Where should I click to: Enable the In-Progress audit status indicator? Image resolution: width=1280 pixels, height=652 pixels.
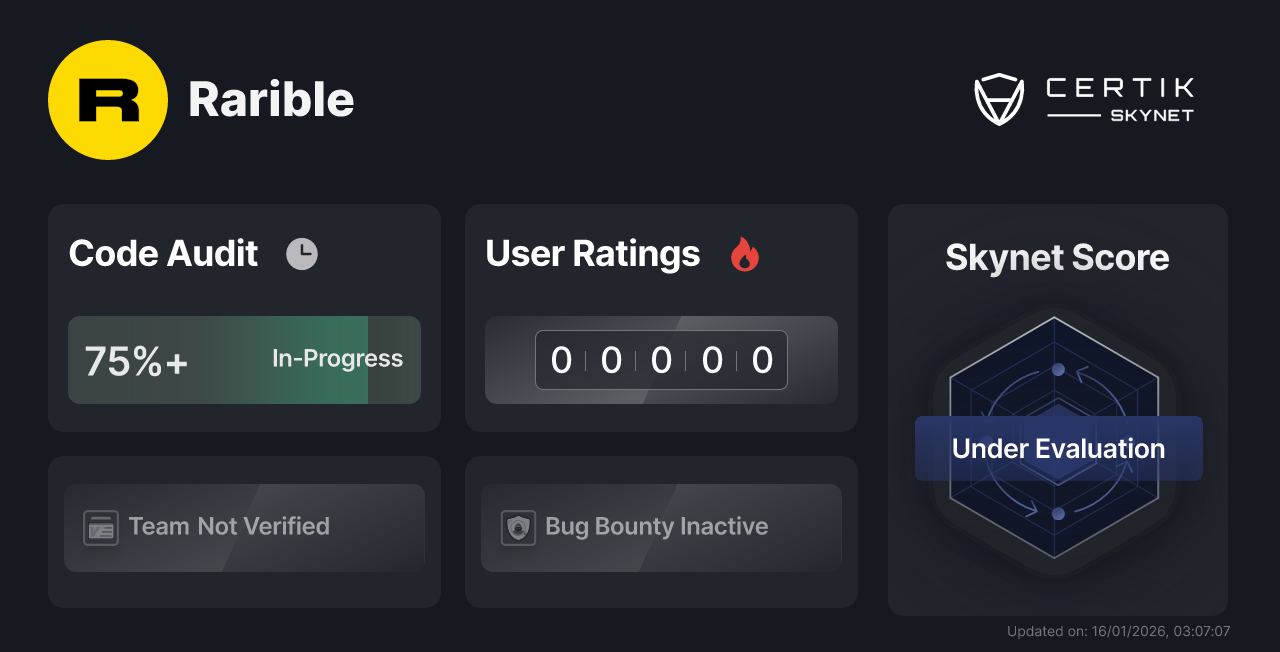(337, 359)
